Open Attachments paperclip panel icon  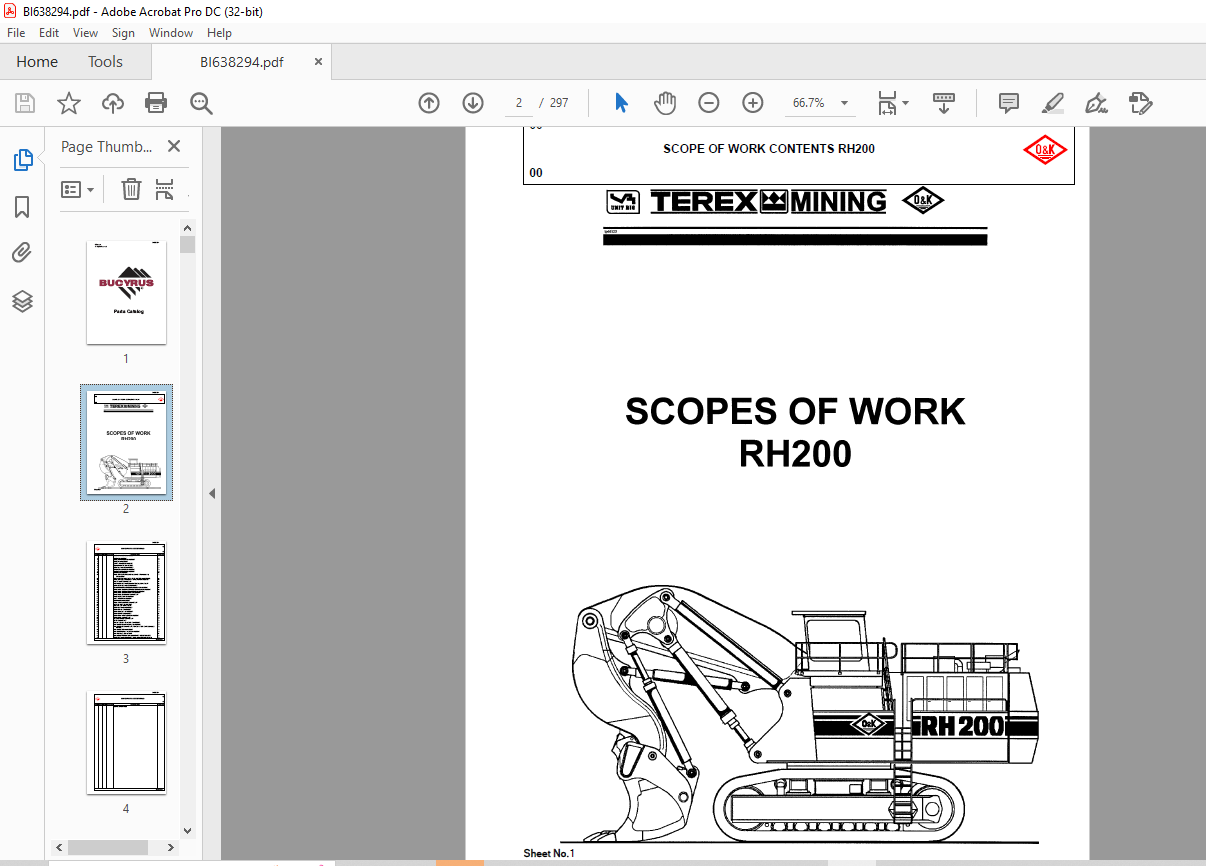coord(22,254)
